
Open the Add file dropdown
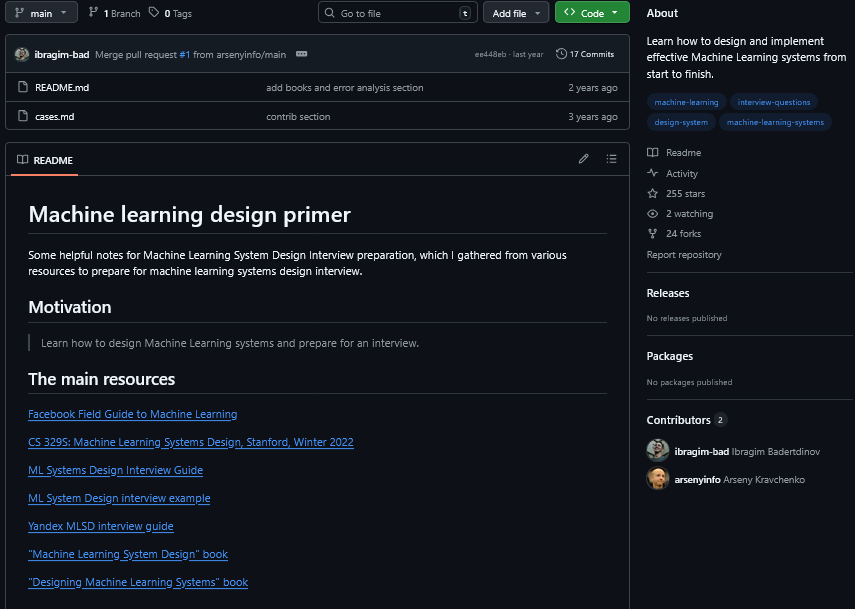(516, 13)
